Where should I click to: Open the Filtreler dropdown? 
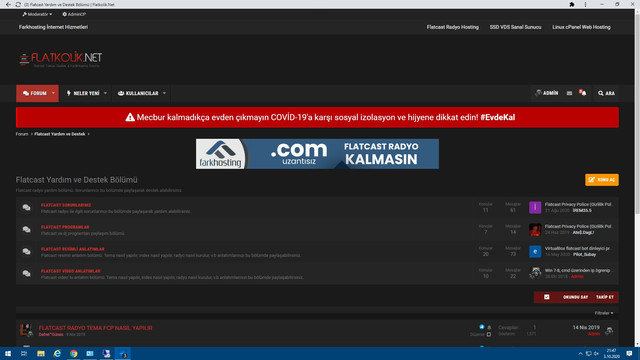coord(604,313)
